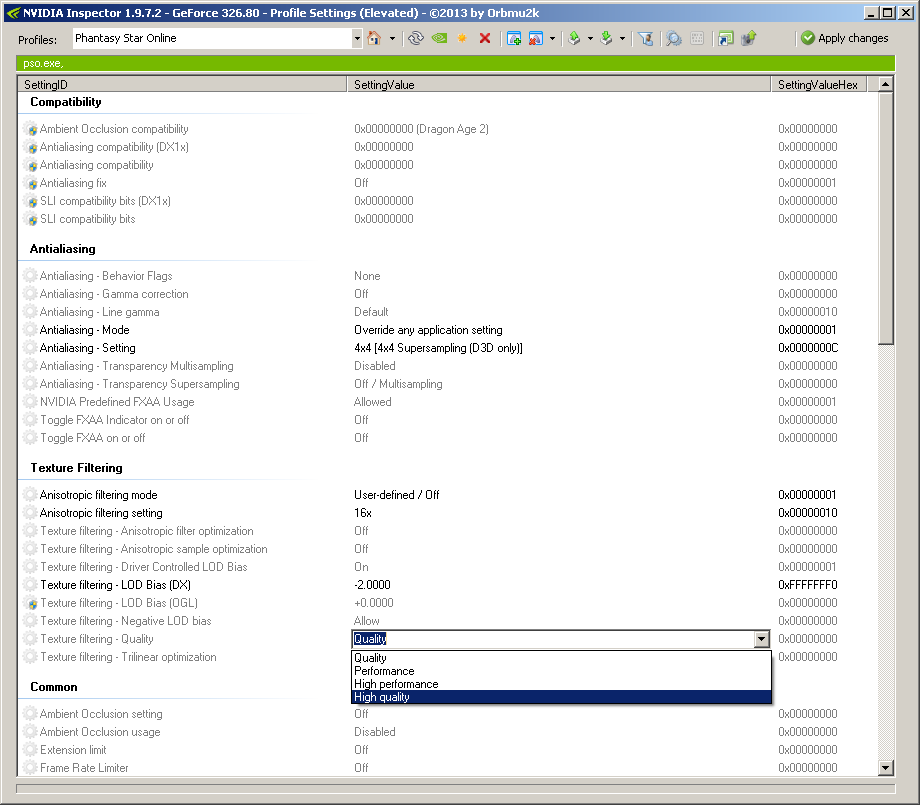Click the GPU card with green arrow icon
The height and width of the screenshot is (805, 920).
(x=749, y=38)
